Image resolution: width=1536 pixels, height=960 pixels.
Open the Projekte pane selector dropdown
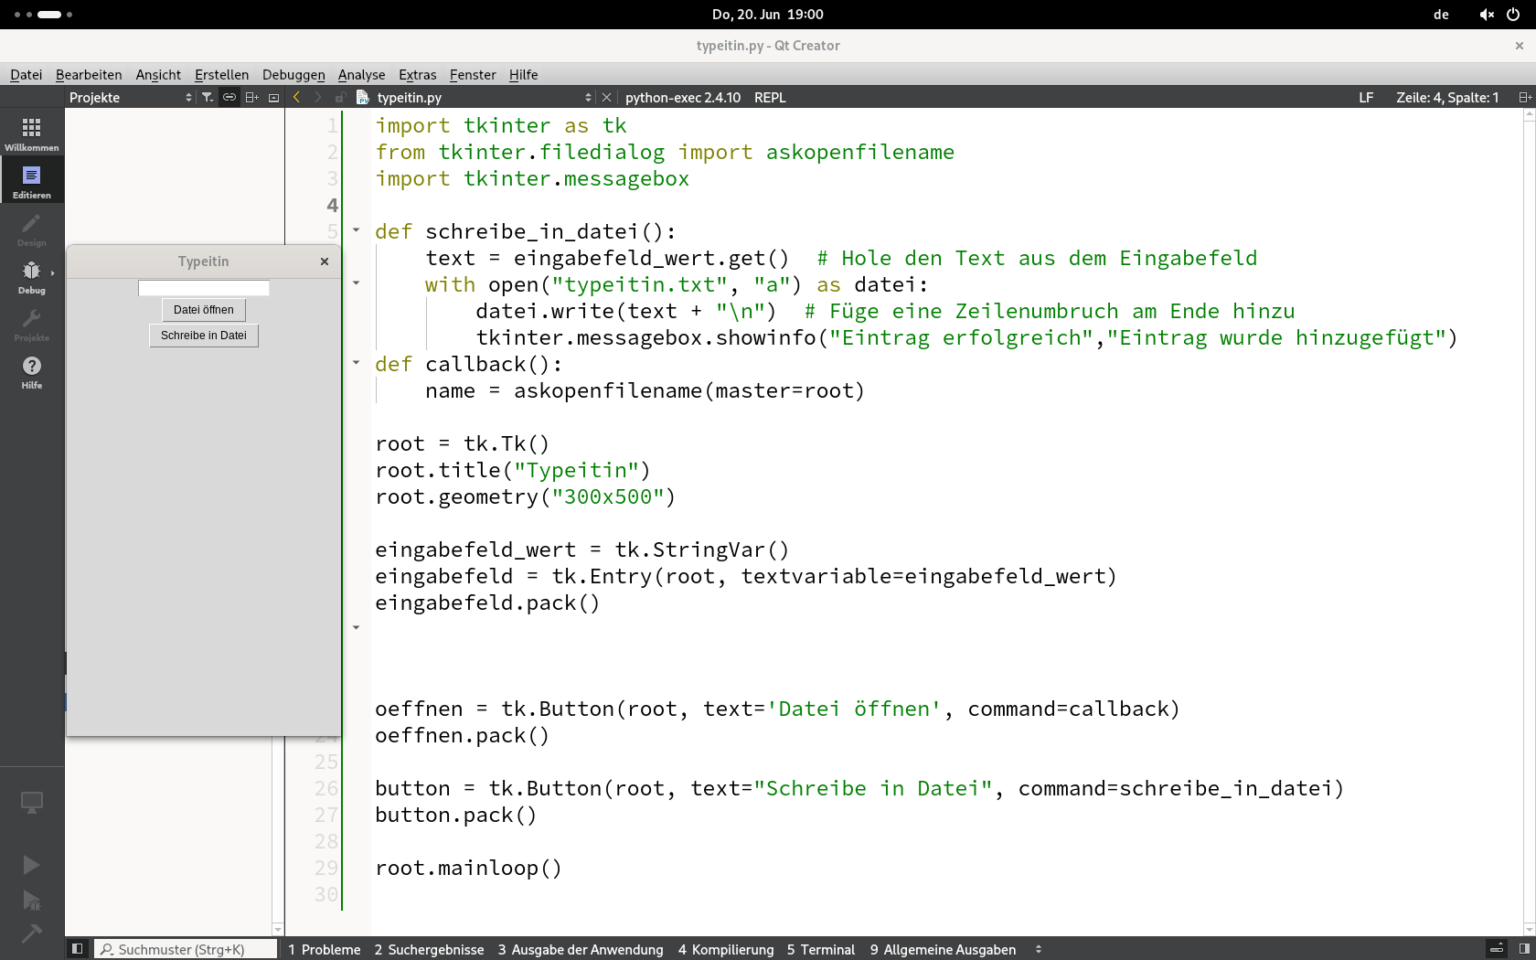click(188, 97)
